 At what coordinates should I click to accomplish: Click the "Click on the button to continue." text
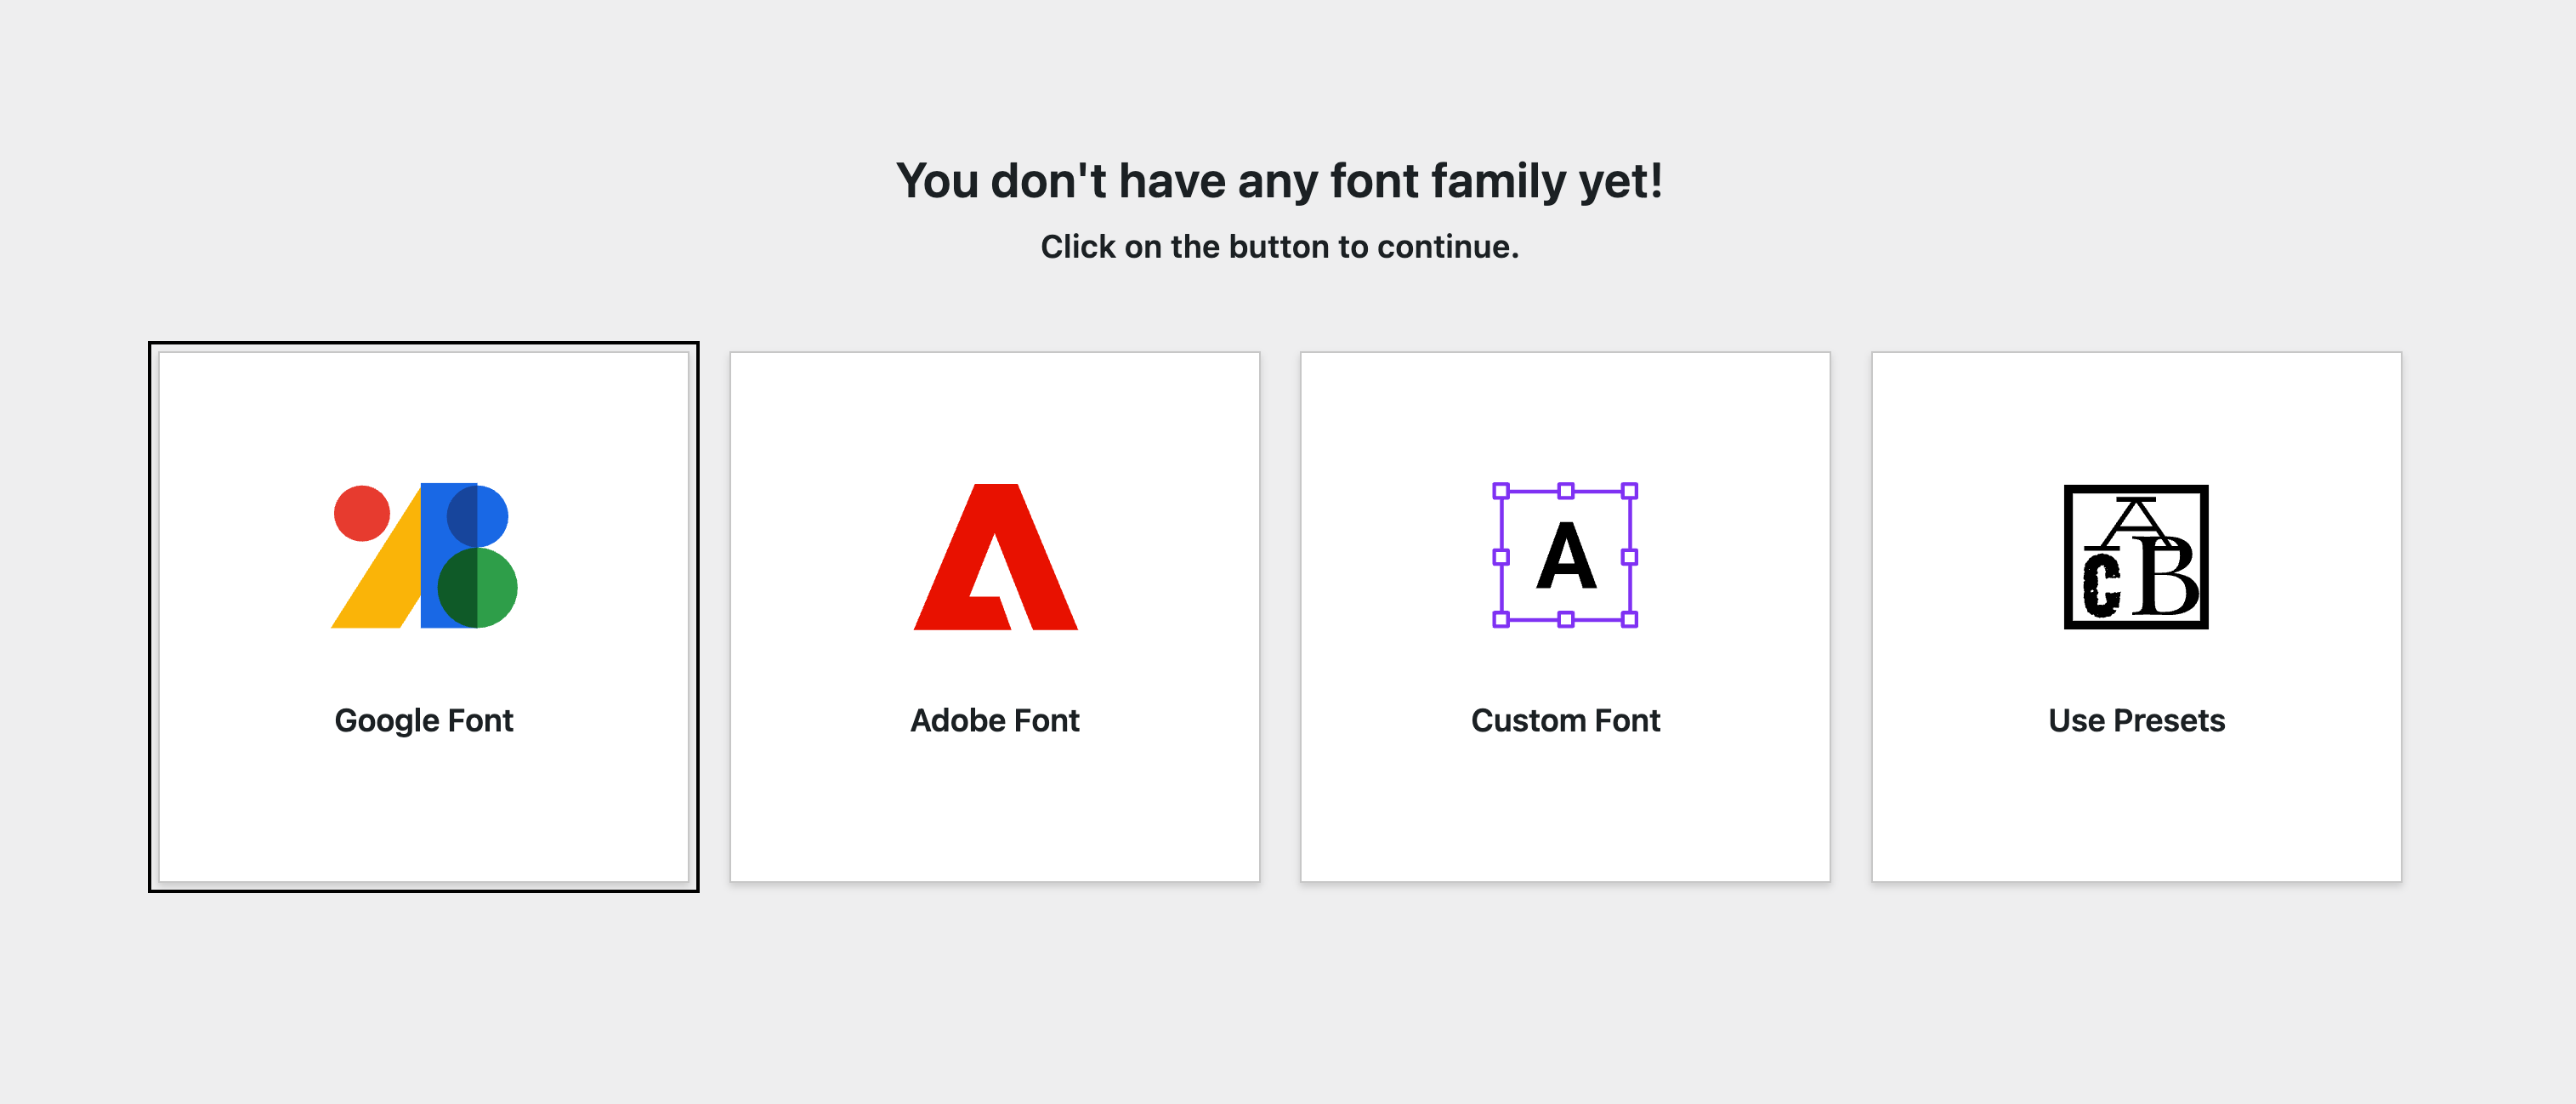tap(1280, 247)
